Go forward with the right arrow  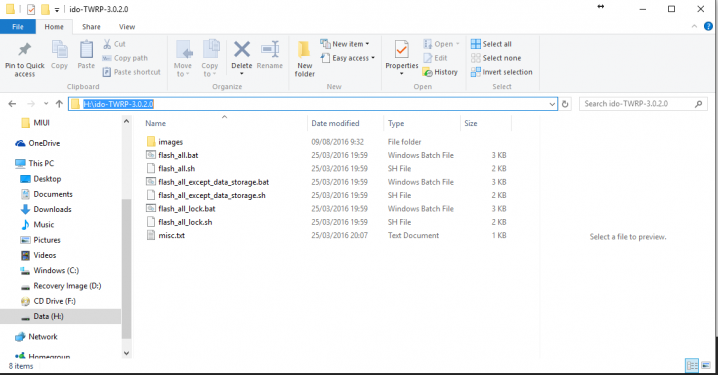click(31, 104)
